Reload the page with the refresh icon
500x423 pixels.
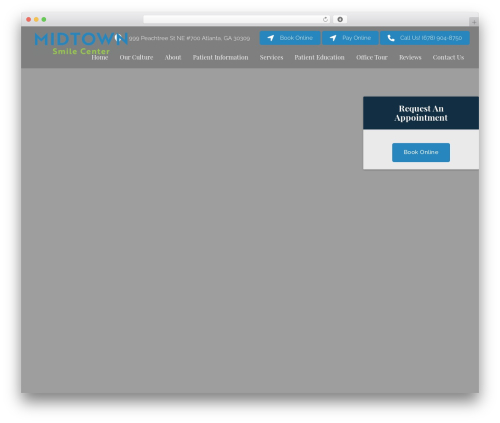click(x=325, y=19)
